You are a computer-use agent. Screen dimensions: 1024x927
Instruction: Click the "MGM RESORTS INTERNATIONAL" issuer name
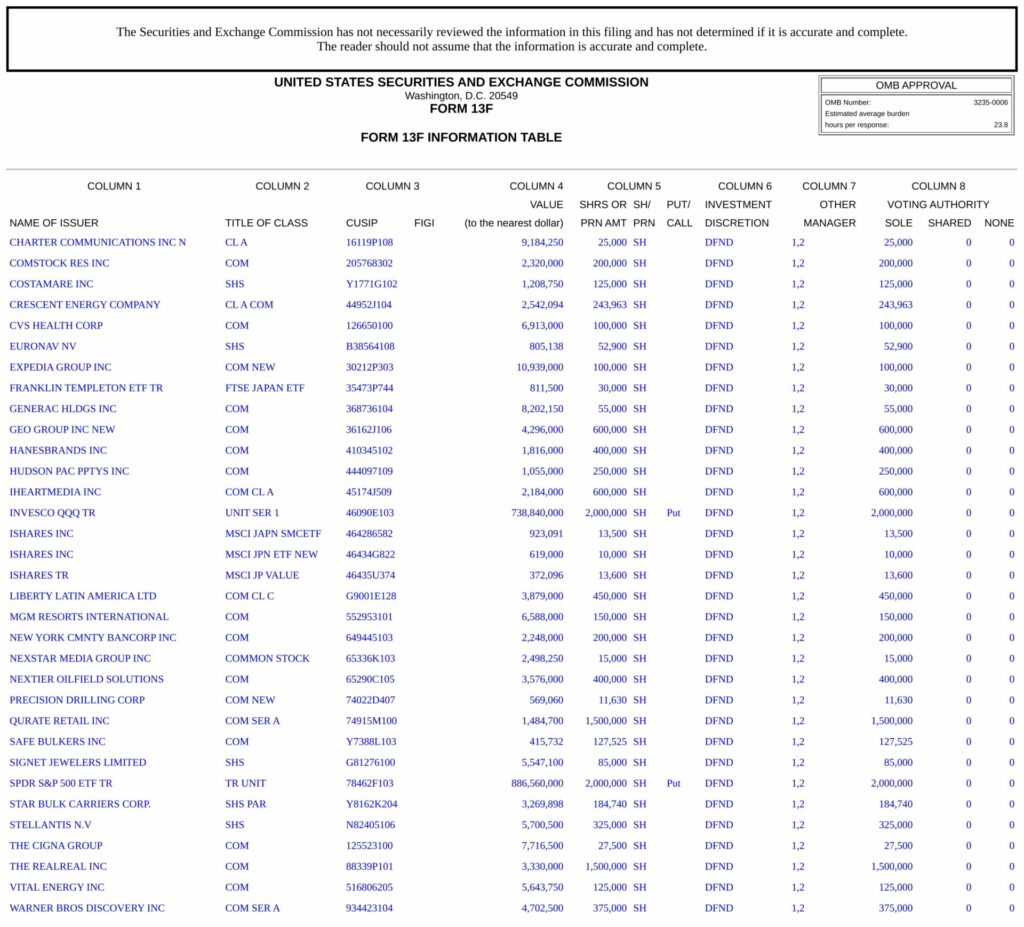[89, 617]
